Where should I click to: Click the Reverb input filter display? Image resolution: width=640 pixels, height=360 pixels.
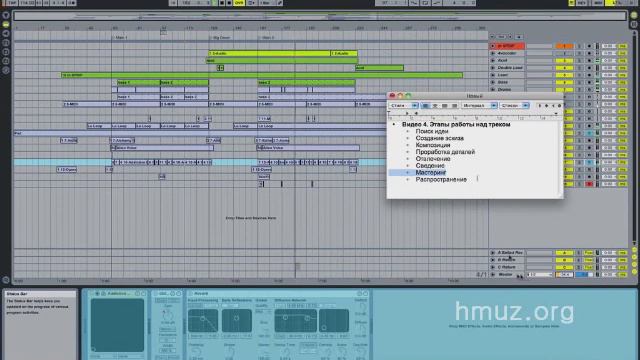[x=203, y=320]
